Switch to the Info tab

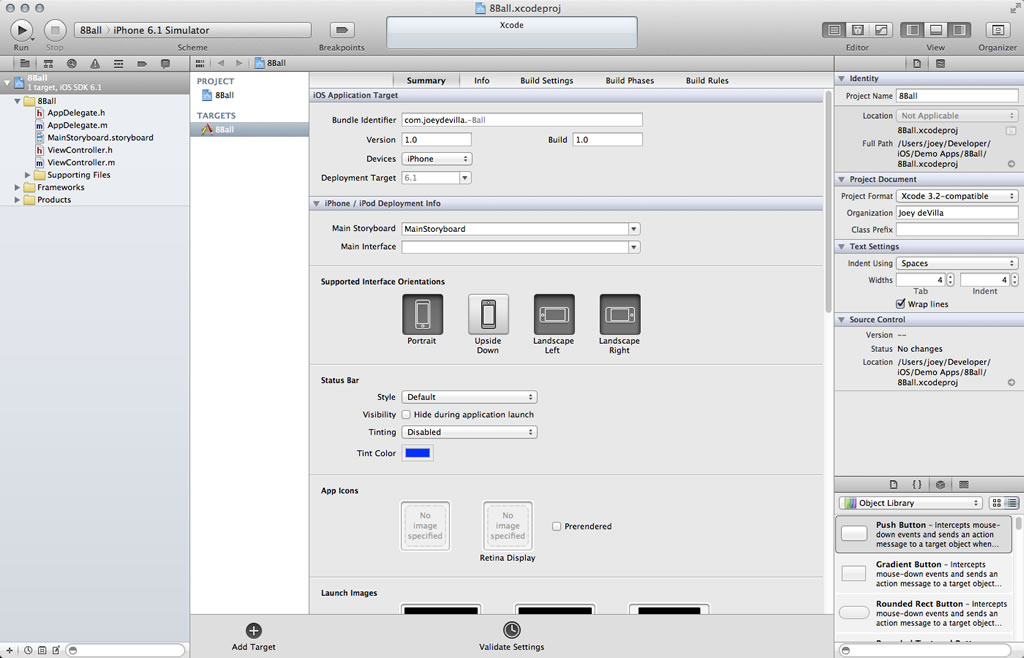tap(482, 80)
